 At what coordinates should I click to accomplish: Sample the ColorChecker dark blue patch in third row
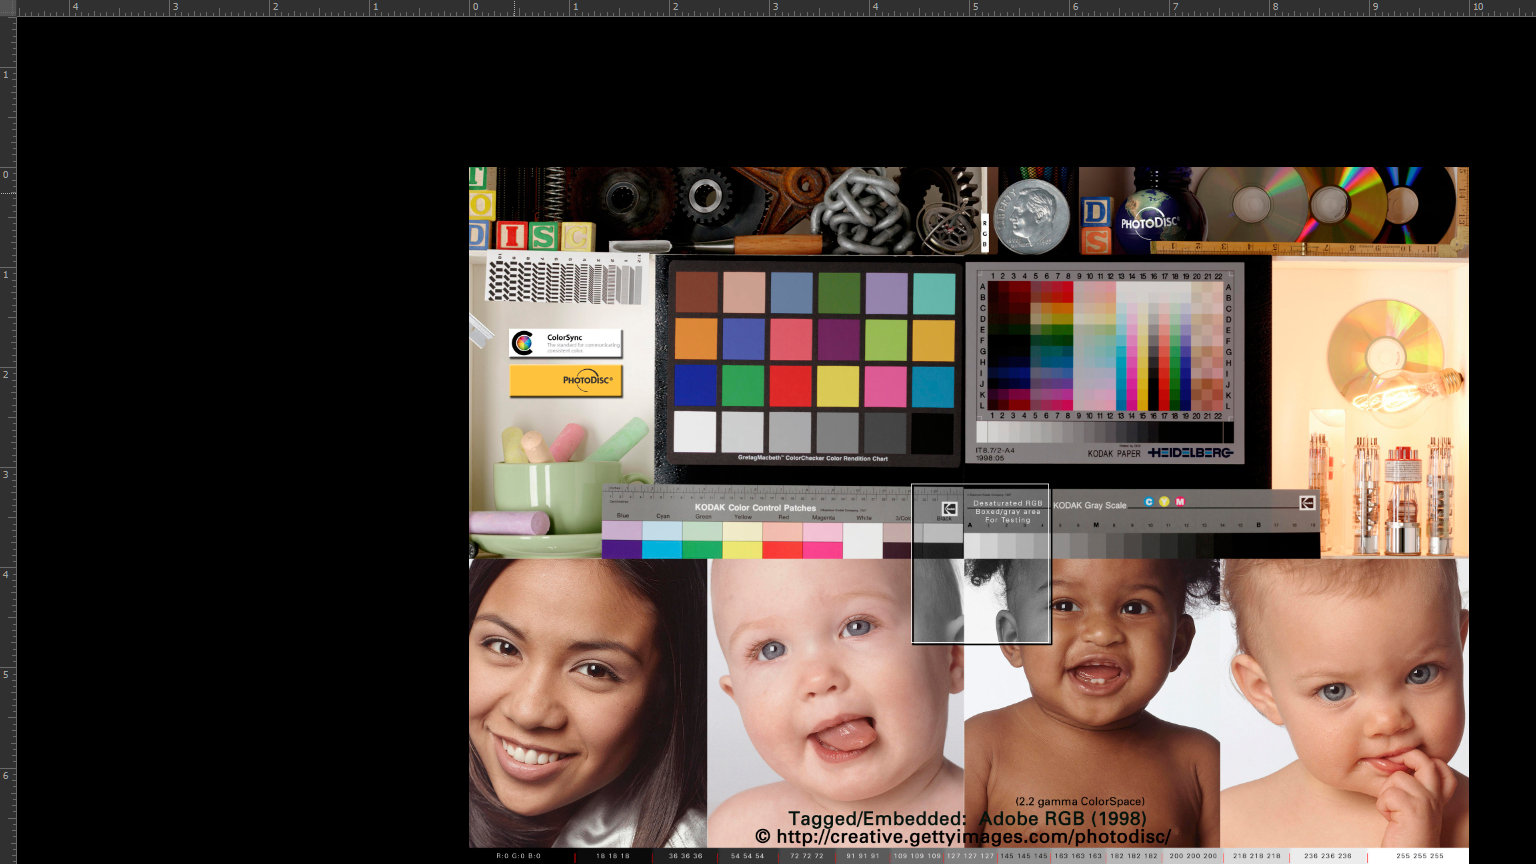click(696, 386)
